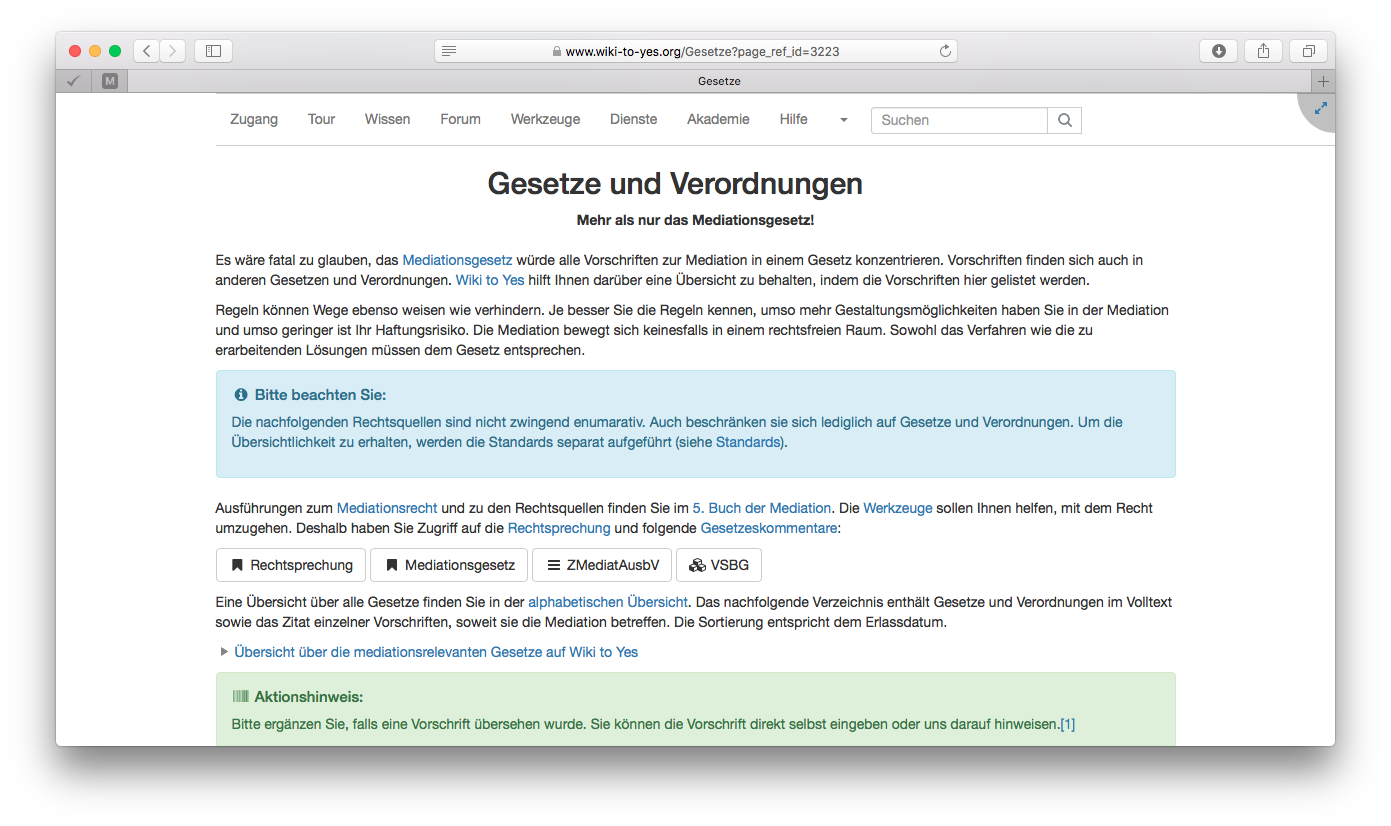Screen dimensions: 1391x826
Task: Click into the Suchen search field
Action: (x=958, y=120)
